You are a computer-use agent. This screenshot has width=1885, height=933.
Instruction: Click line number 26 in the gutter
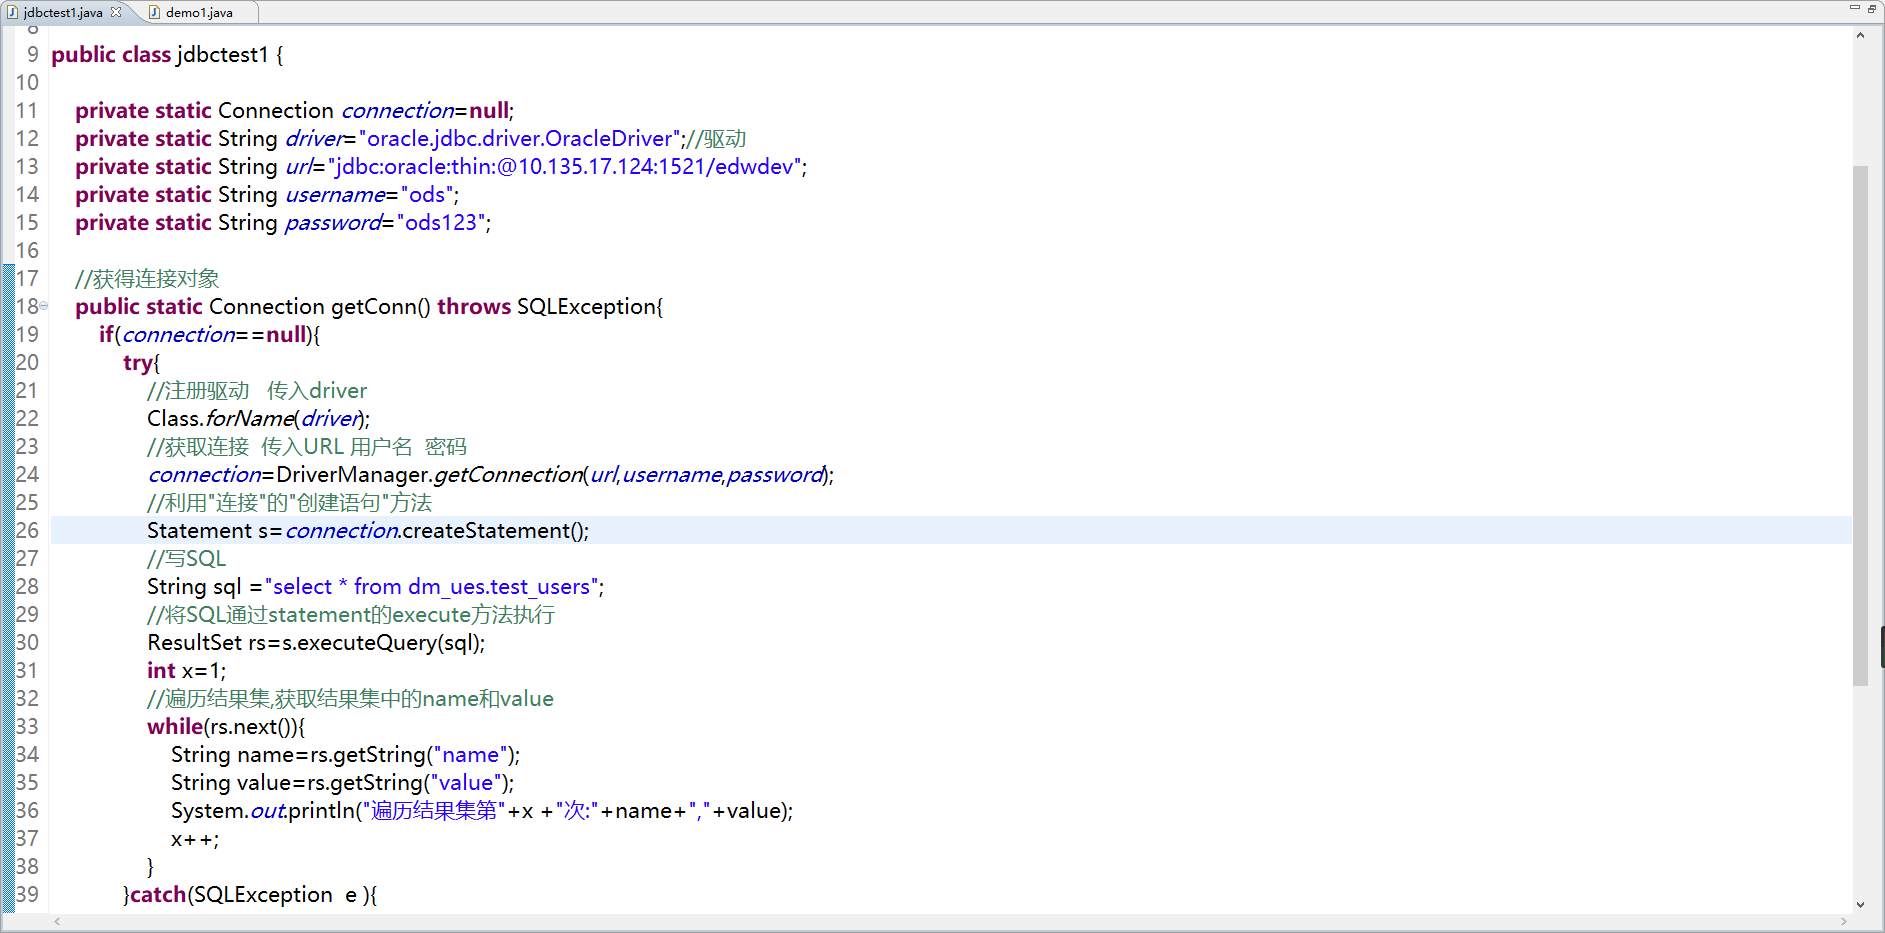(x=27, y=531)
